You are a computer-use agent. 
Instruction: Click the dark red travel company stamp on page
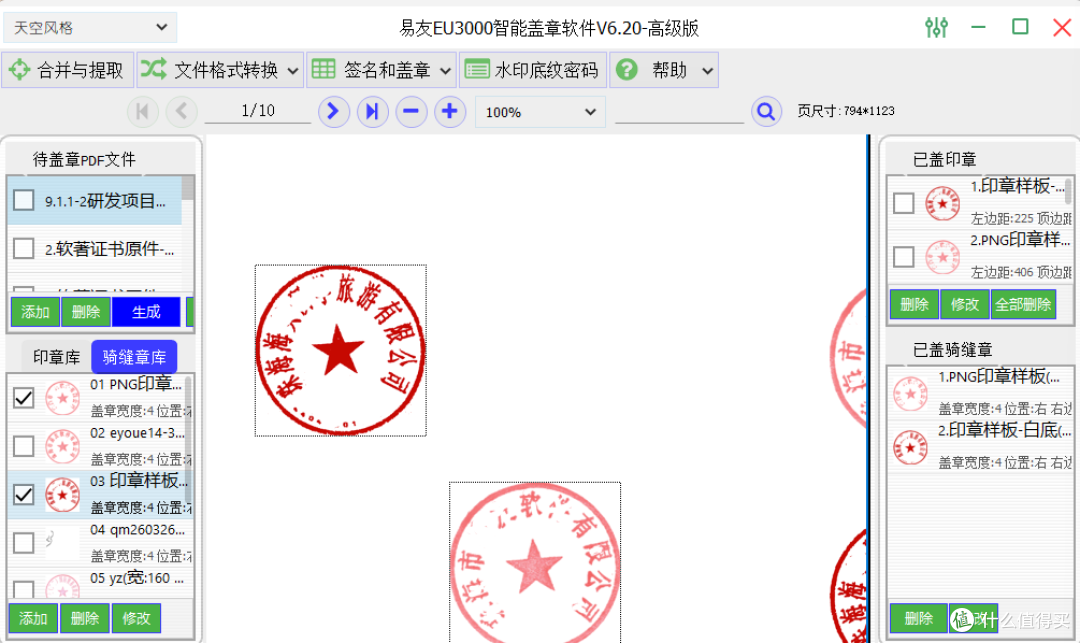(340, 350)
